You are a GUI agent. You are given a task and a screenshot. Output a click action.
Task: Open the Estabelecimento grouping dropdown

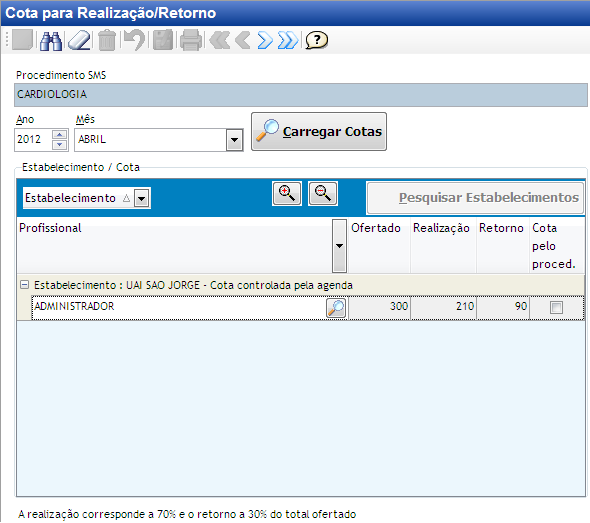tap(142, 198)
